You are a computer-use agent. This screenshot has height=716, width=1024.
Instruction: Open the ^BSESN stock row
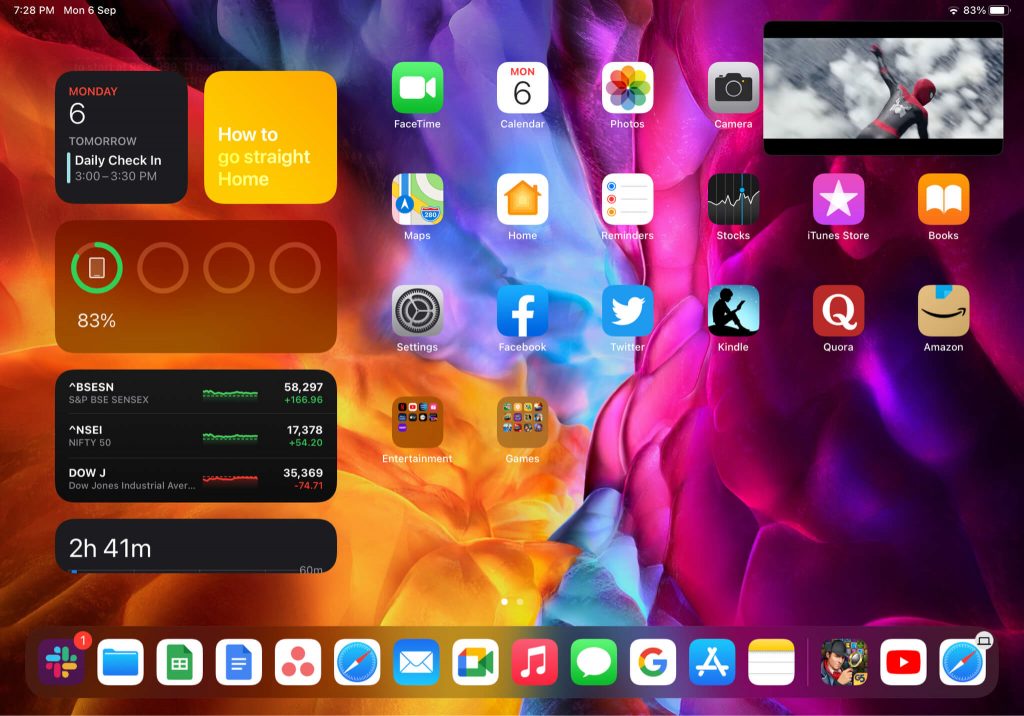(x=196, y=393)
